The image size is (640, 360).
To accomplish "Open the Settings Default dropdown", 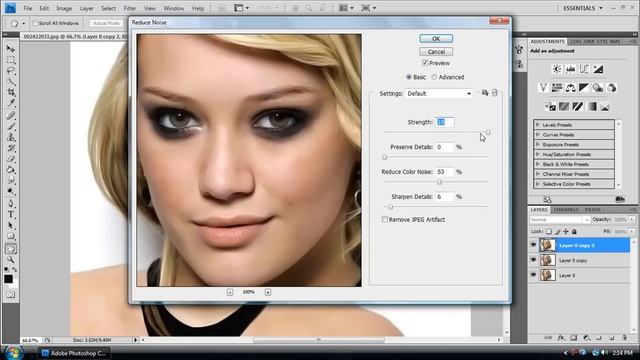I will [439, 93].
